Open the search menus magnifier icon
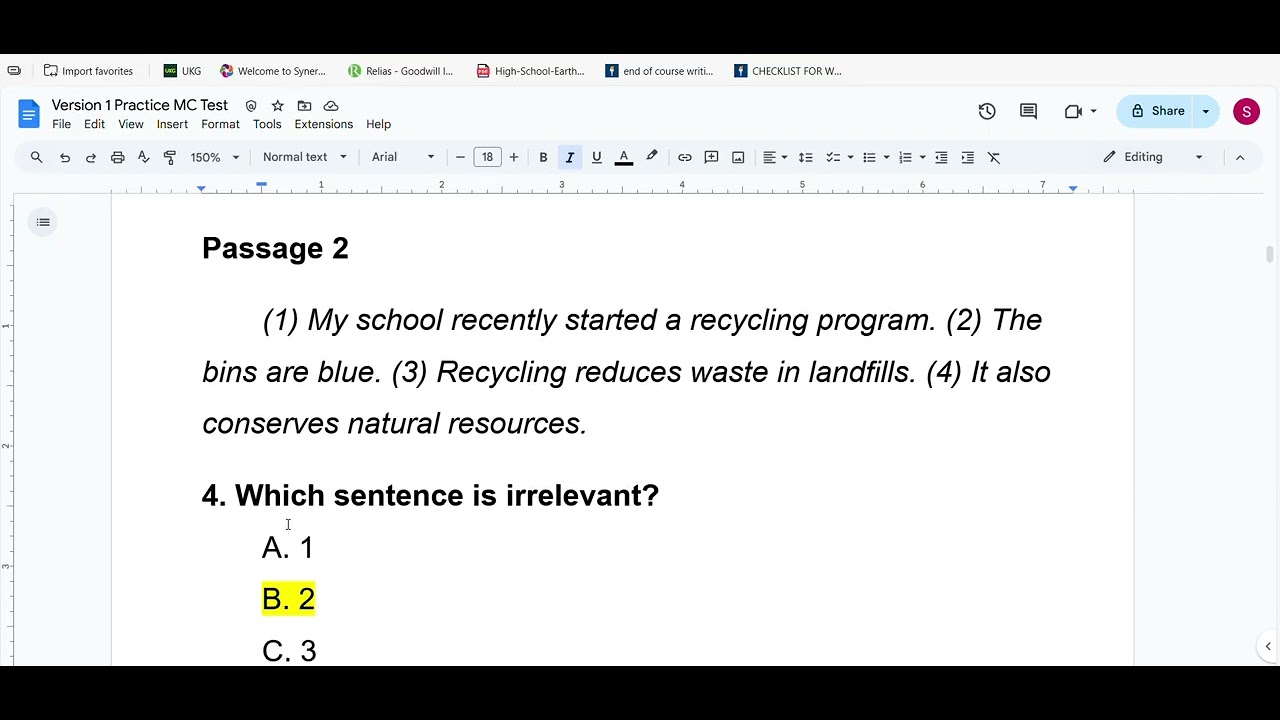1280x720 pixels. tap(36, 157)
